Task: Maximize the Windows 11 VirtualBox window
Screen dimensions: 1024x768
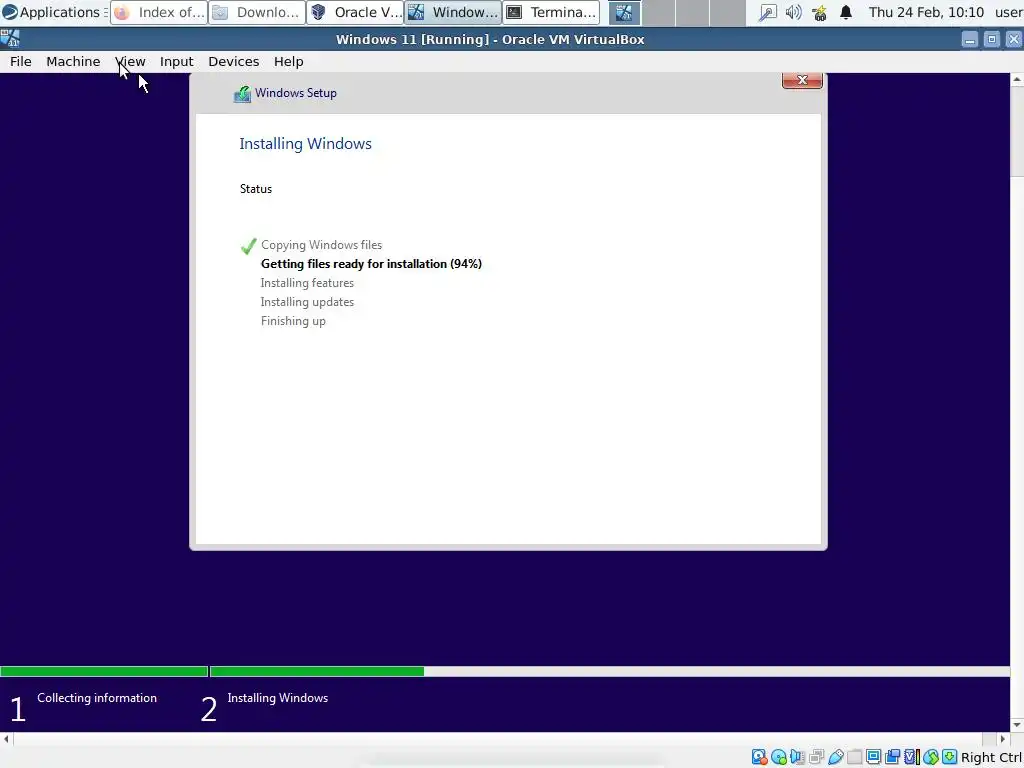Action: pos(991,39)
